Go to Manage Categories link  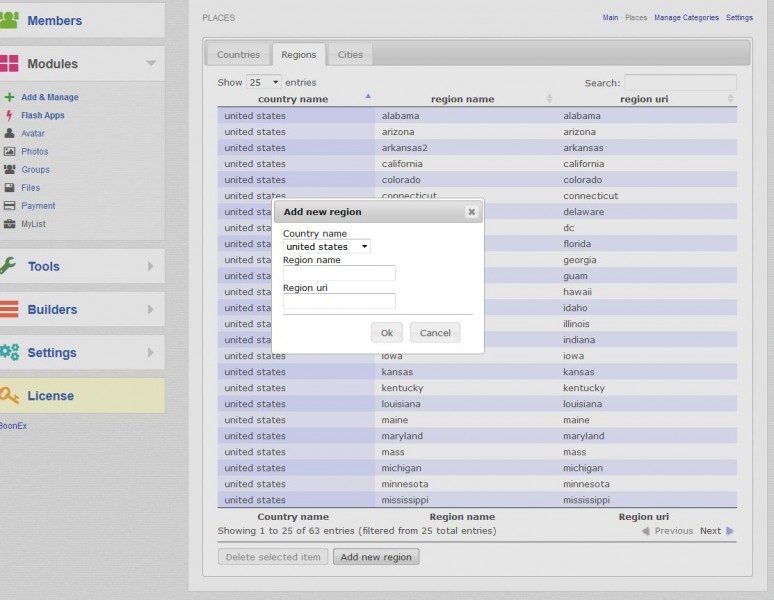point(686,18)
